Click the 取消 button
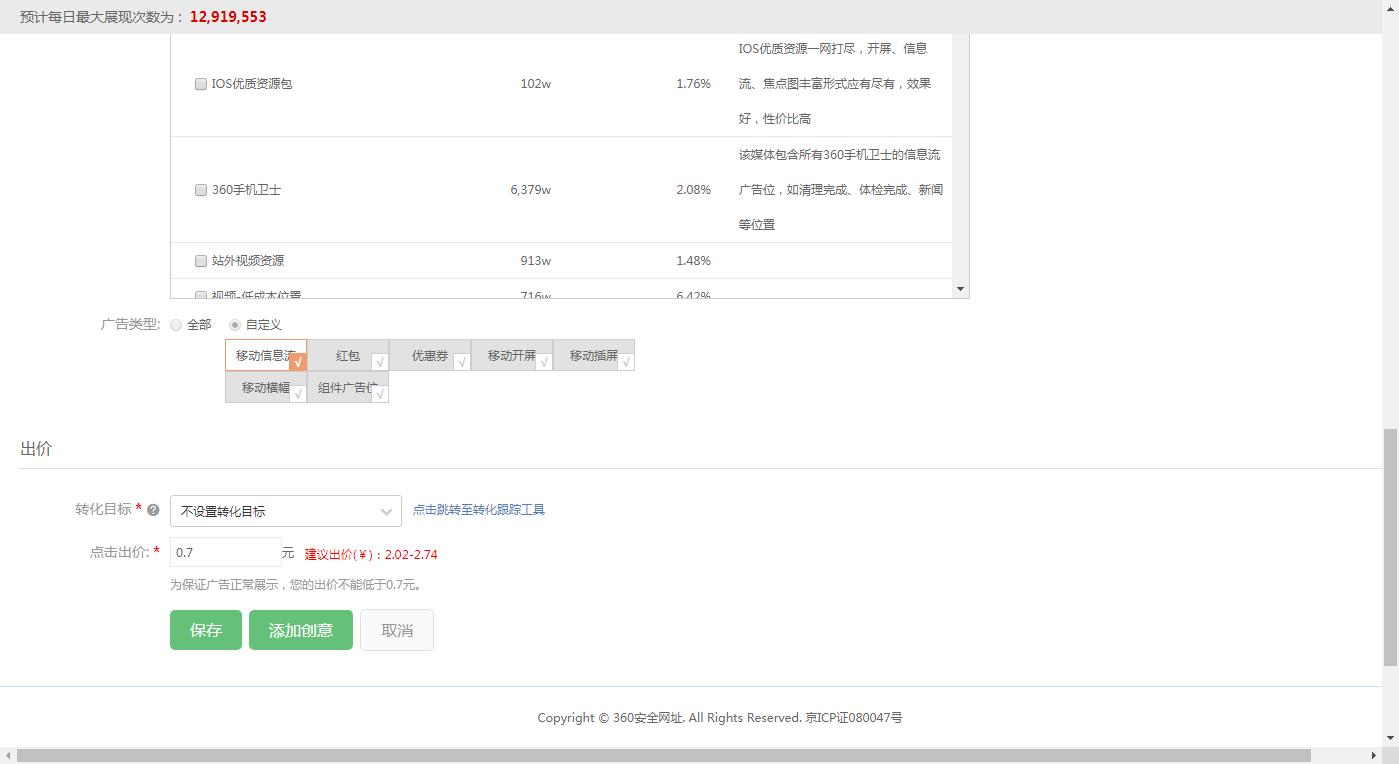The image size is (1399, 764). pos(397,630)
